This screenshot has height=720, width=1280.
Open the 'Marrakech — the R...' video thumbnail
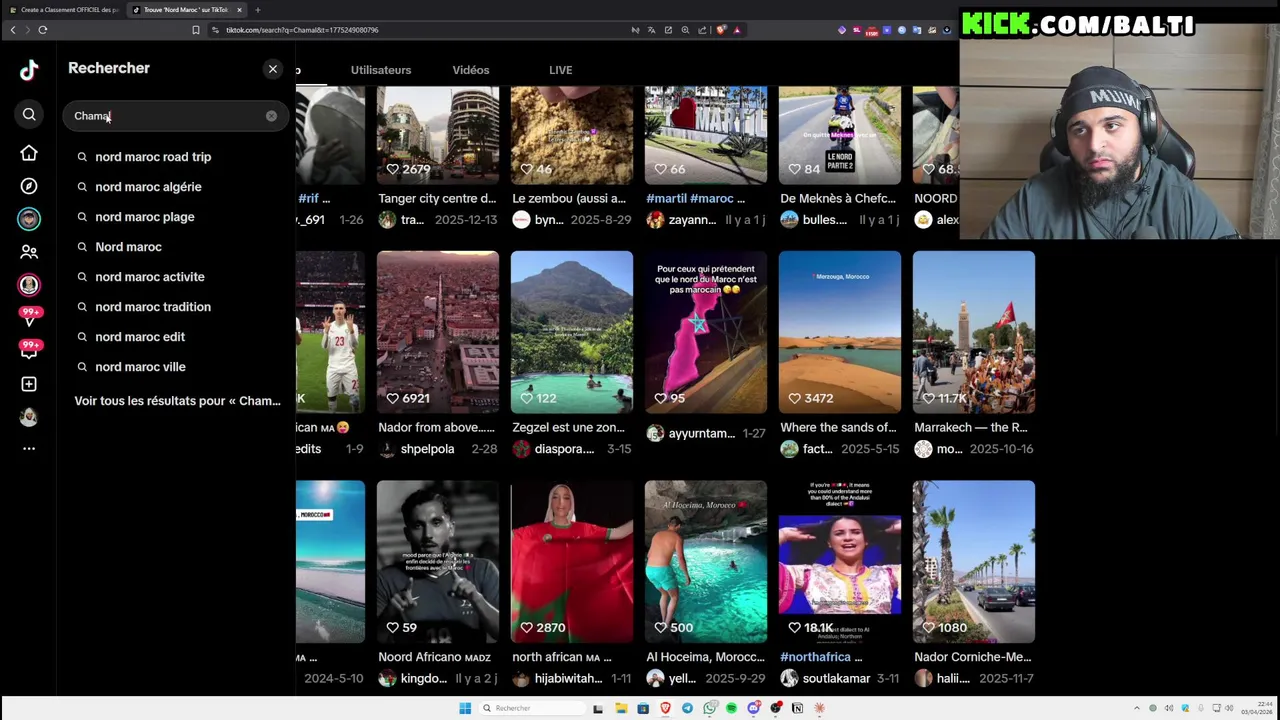click(974, 332)
